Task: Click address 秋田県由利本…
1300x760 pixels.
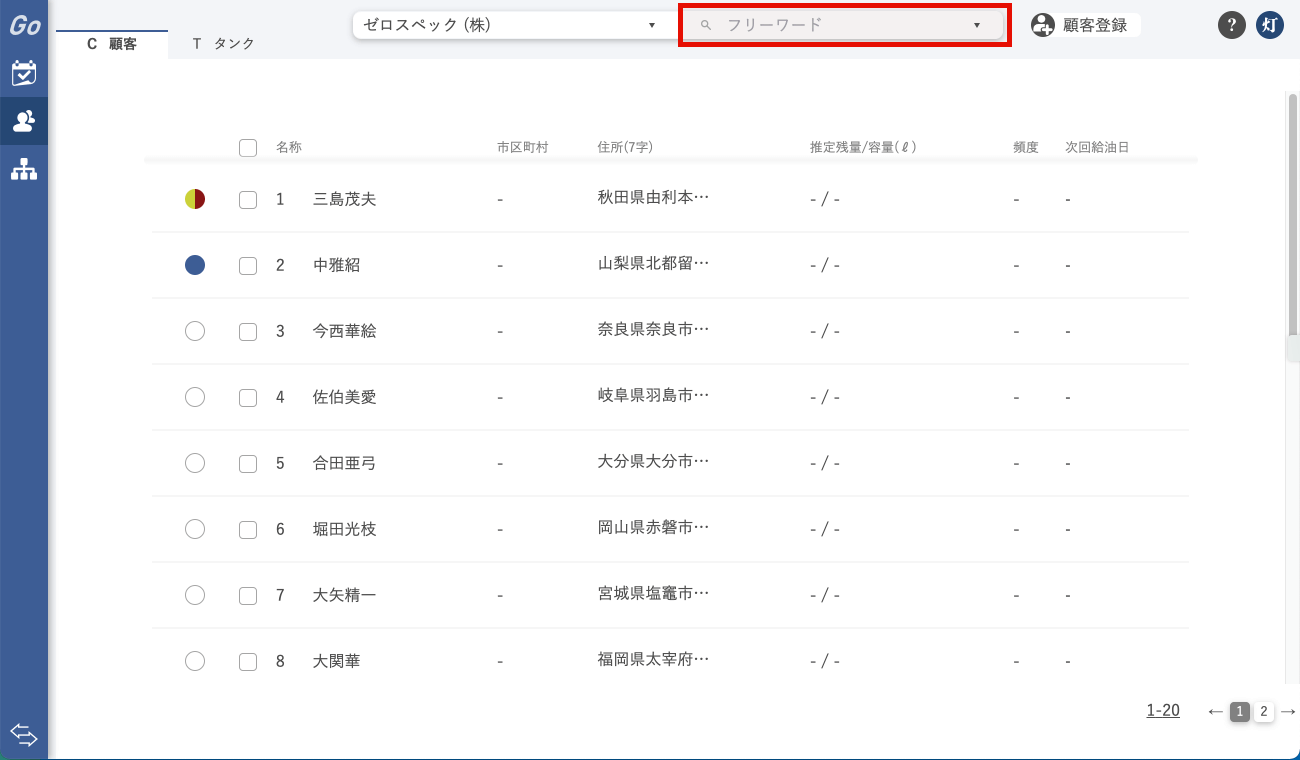Action: [x=653, y=197]
